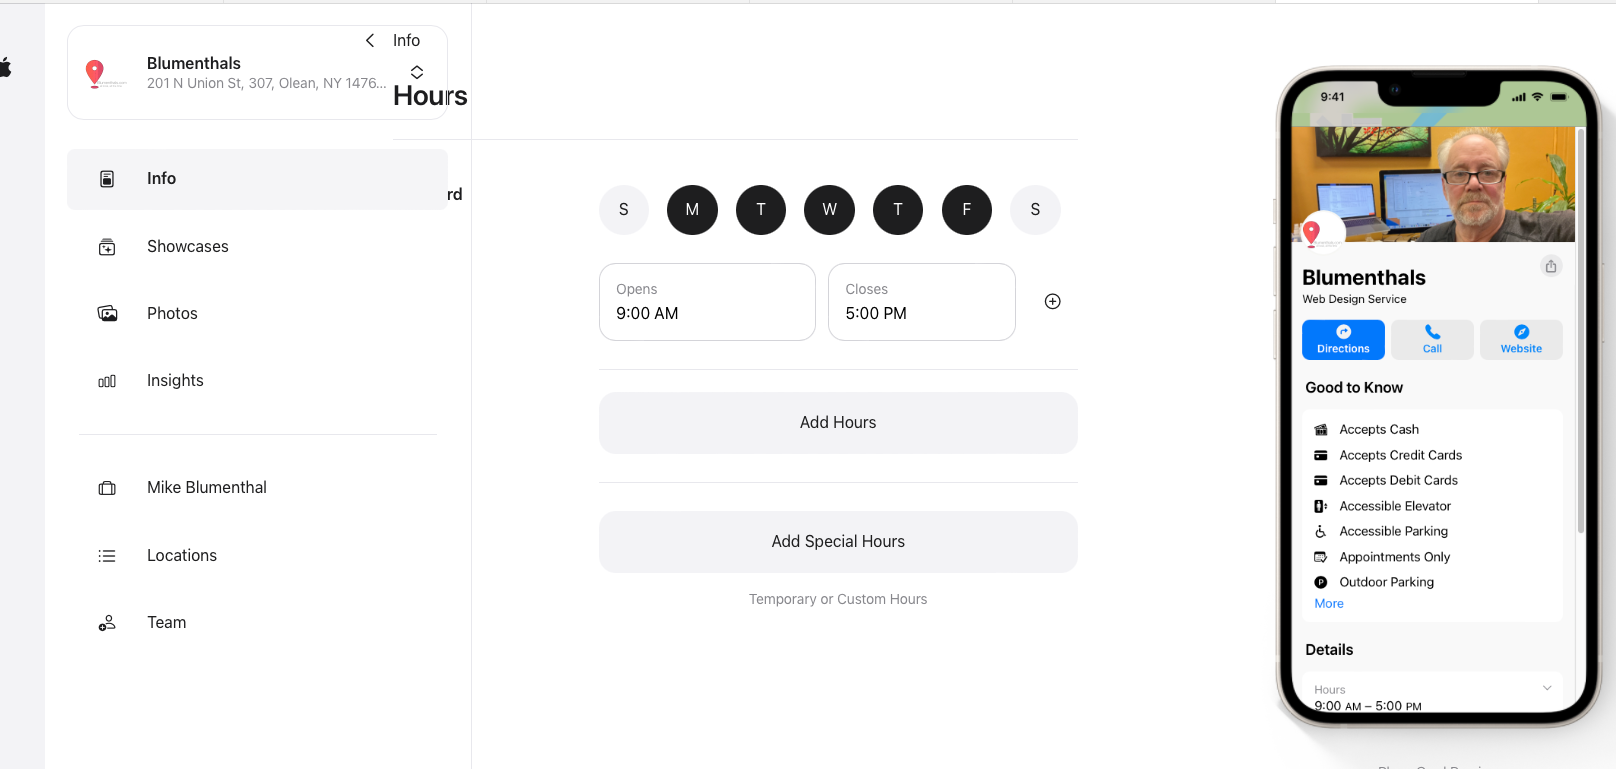Toggle Saturday in the day selector
Viewport: 1616px width, 769px height.
(1035, 210)
